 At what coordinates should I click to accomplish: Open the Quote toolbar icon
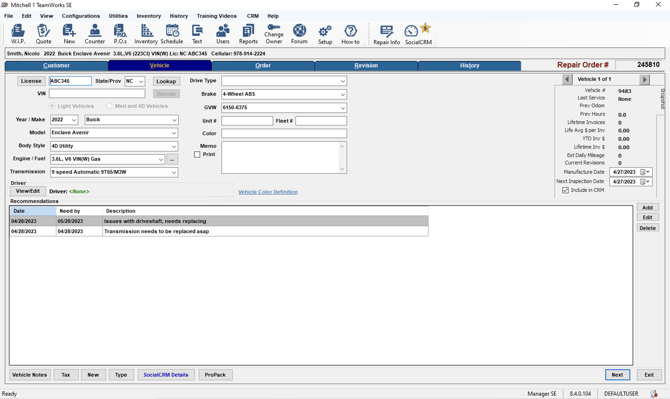pos(43,34)
